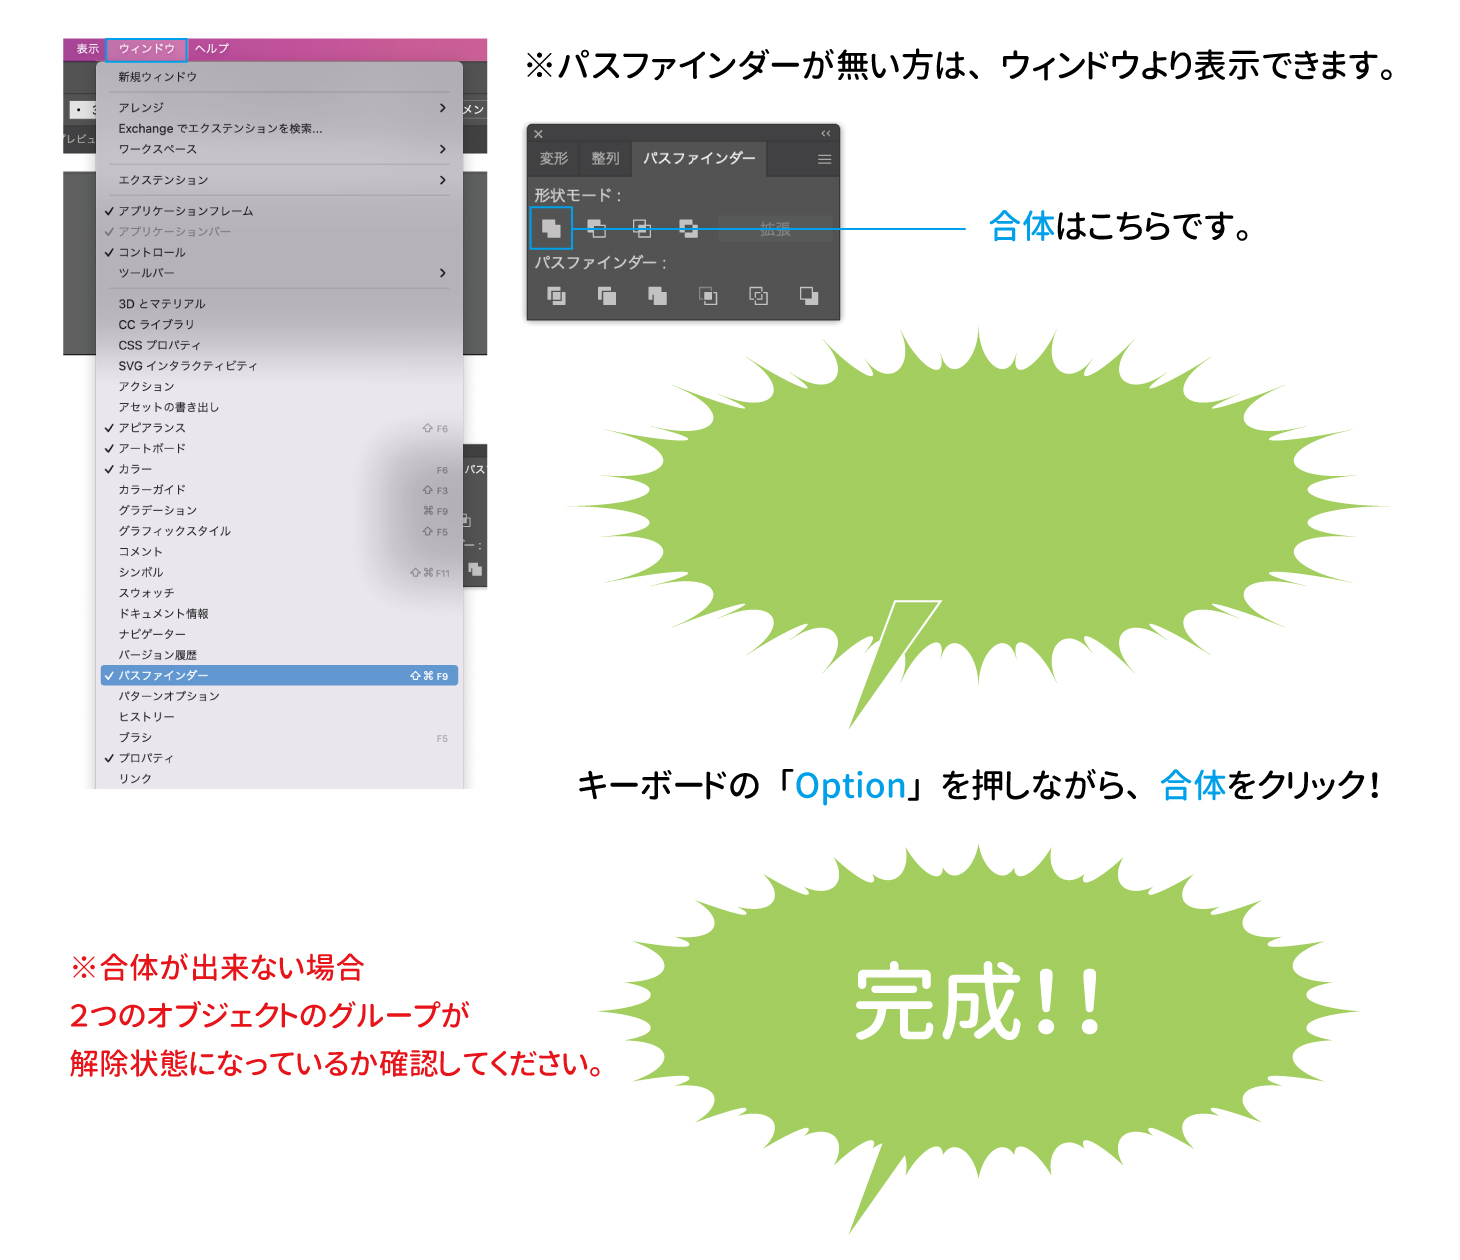Choose スウォッチ from the menu

(279, 593)
